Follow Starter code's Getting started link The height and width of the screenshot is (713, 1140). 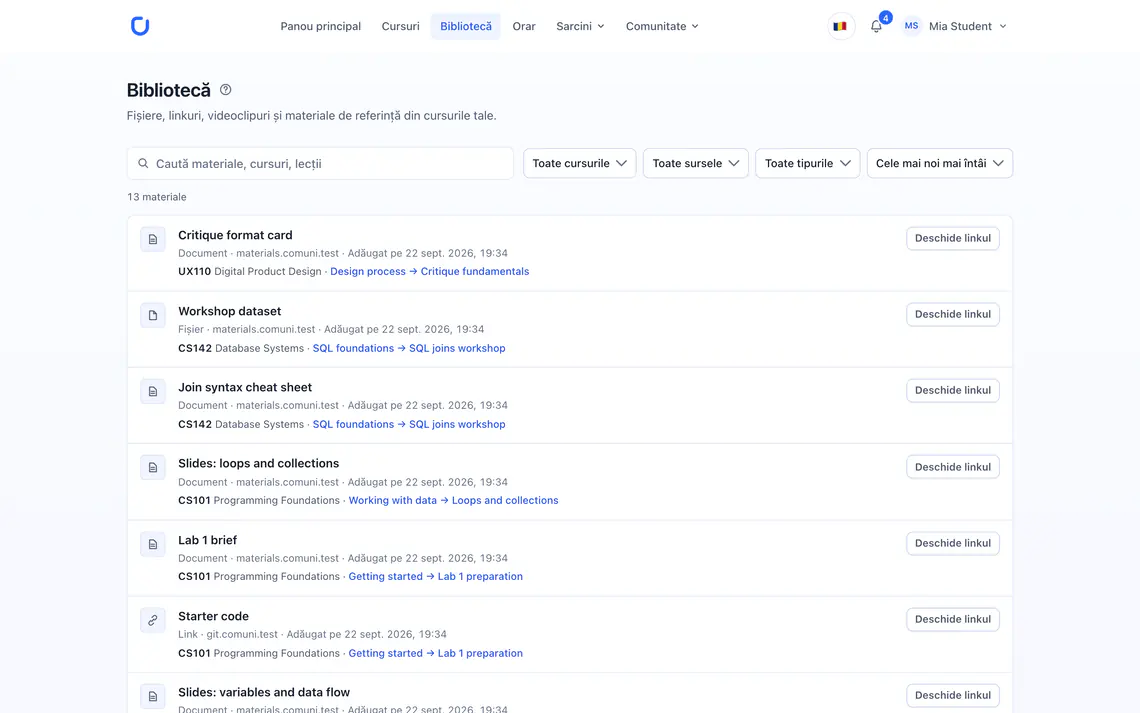coord(385,653)
